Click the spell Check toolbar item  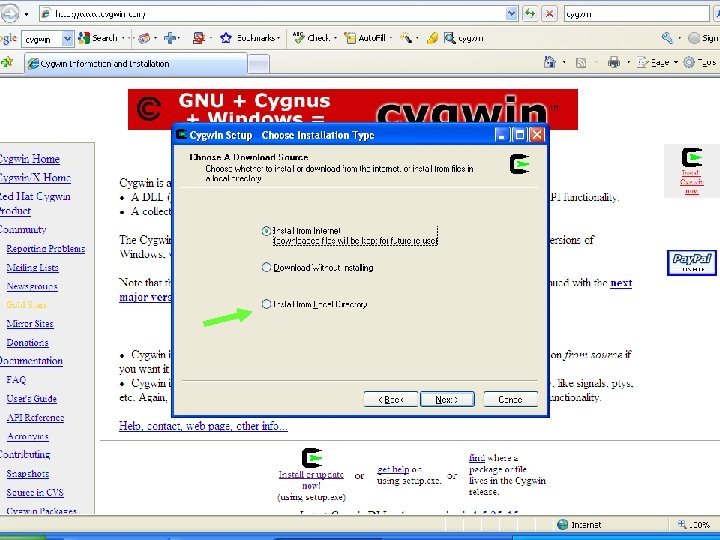pyautogui.click(x=314, y=38)
